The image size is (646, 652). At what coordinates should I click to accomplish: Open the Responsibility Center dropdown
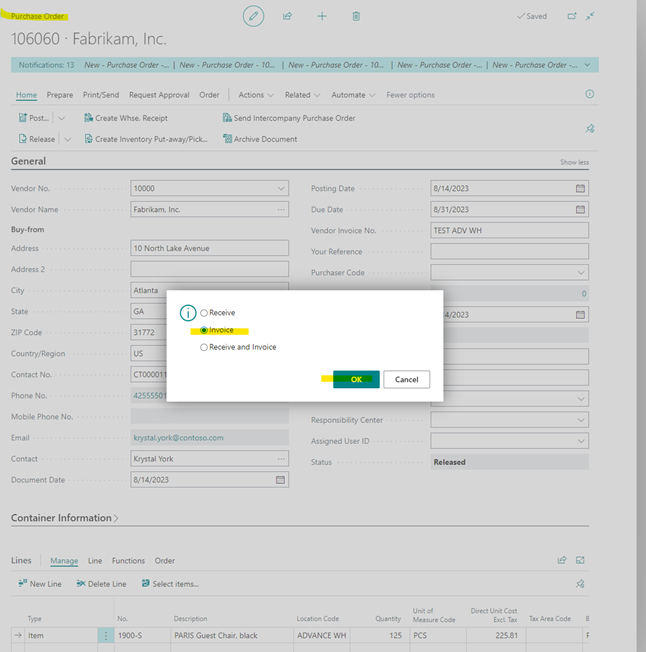(x=581, y=420)
